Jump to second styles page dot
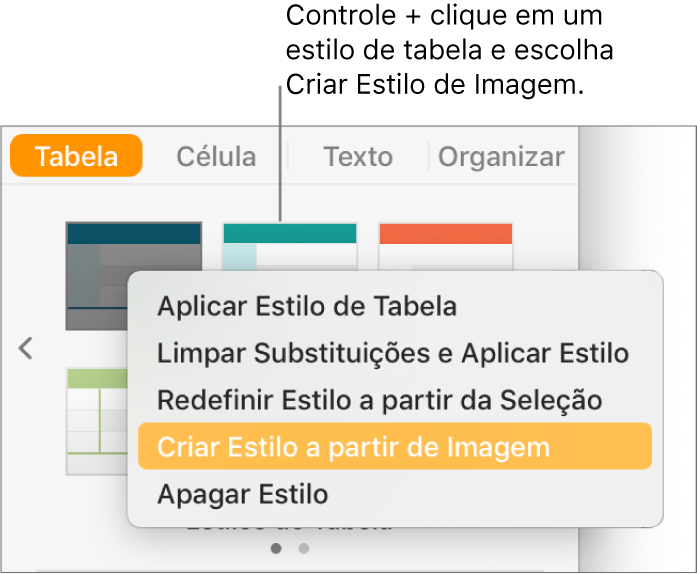Image resolution: width=697 pixels, height=574 pixels. click(x=304, y=548)
